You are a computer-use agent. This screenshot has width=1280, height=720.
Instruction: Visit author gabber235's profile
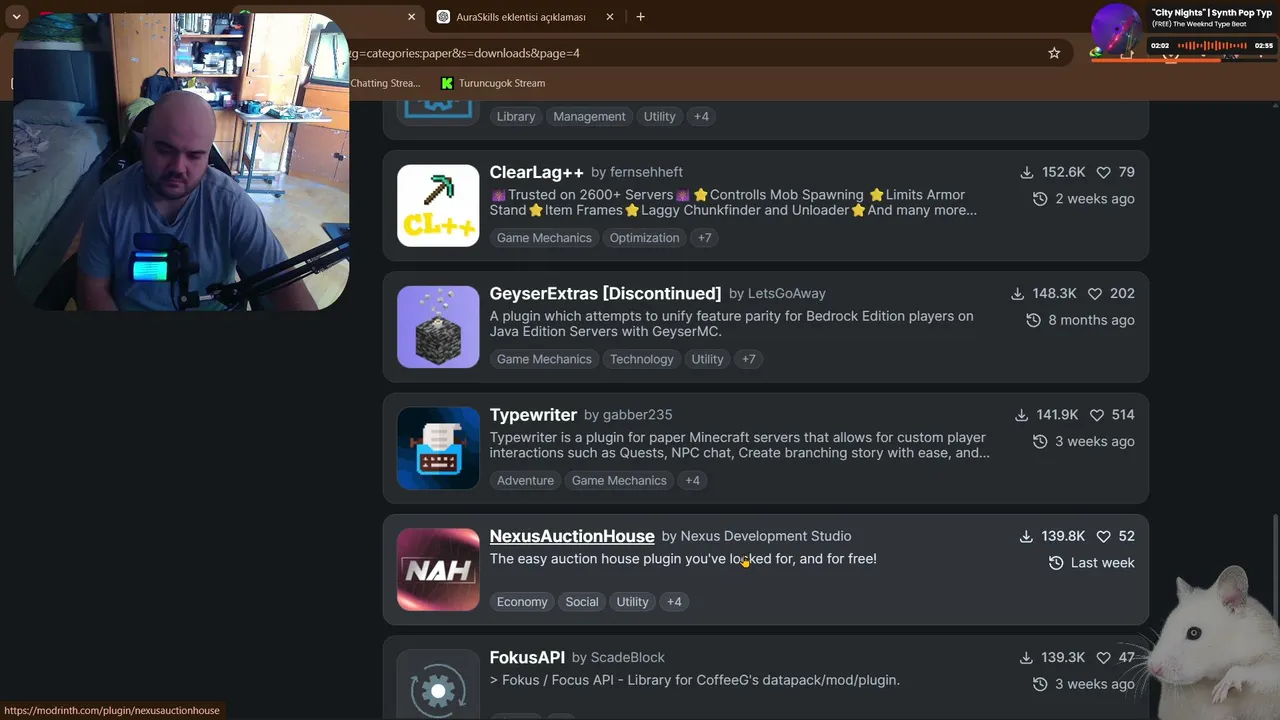coord(637,415)
